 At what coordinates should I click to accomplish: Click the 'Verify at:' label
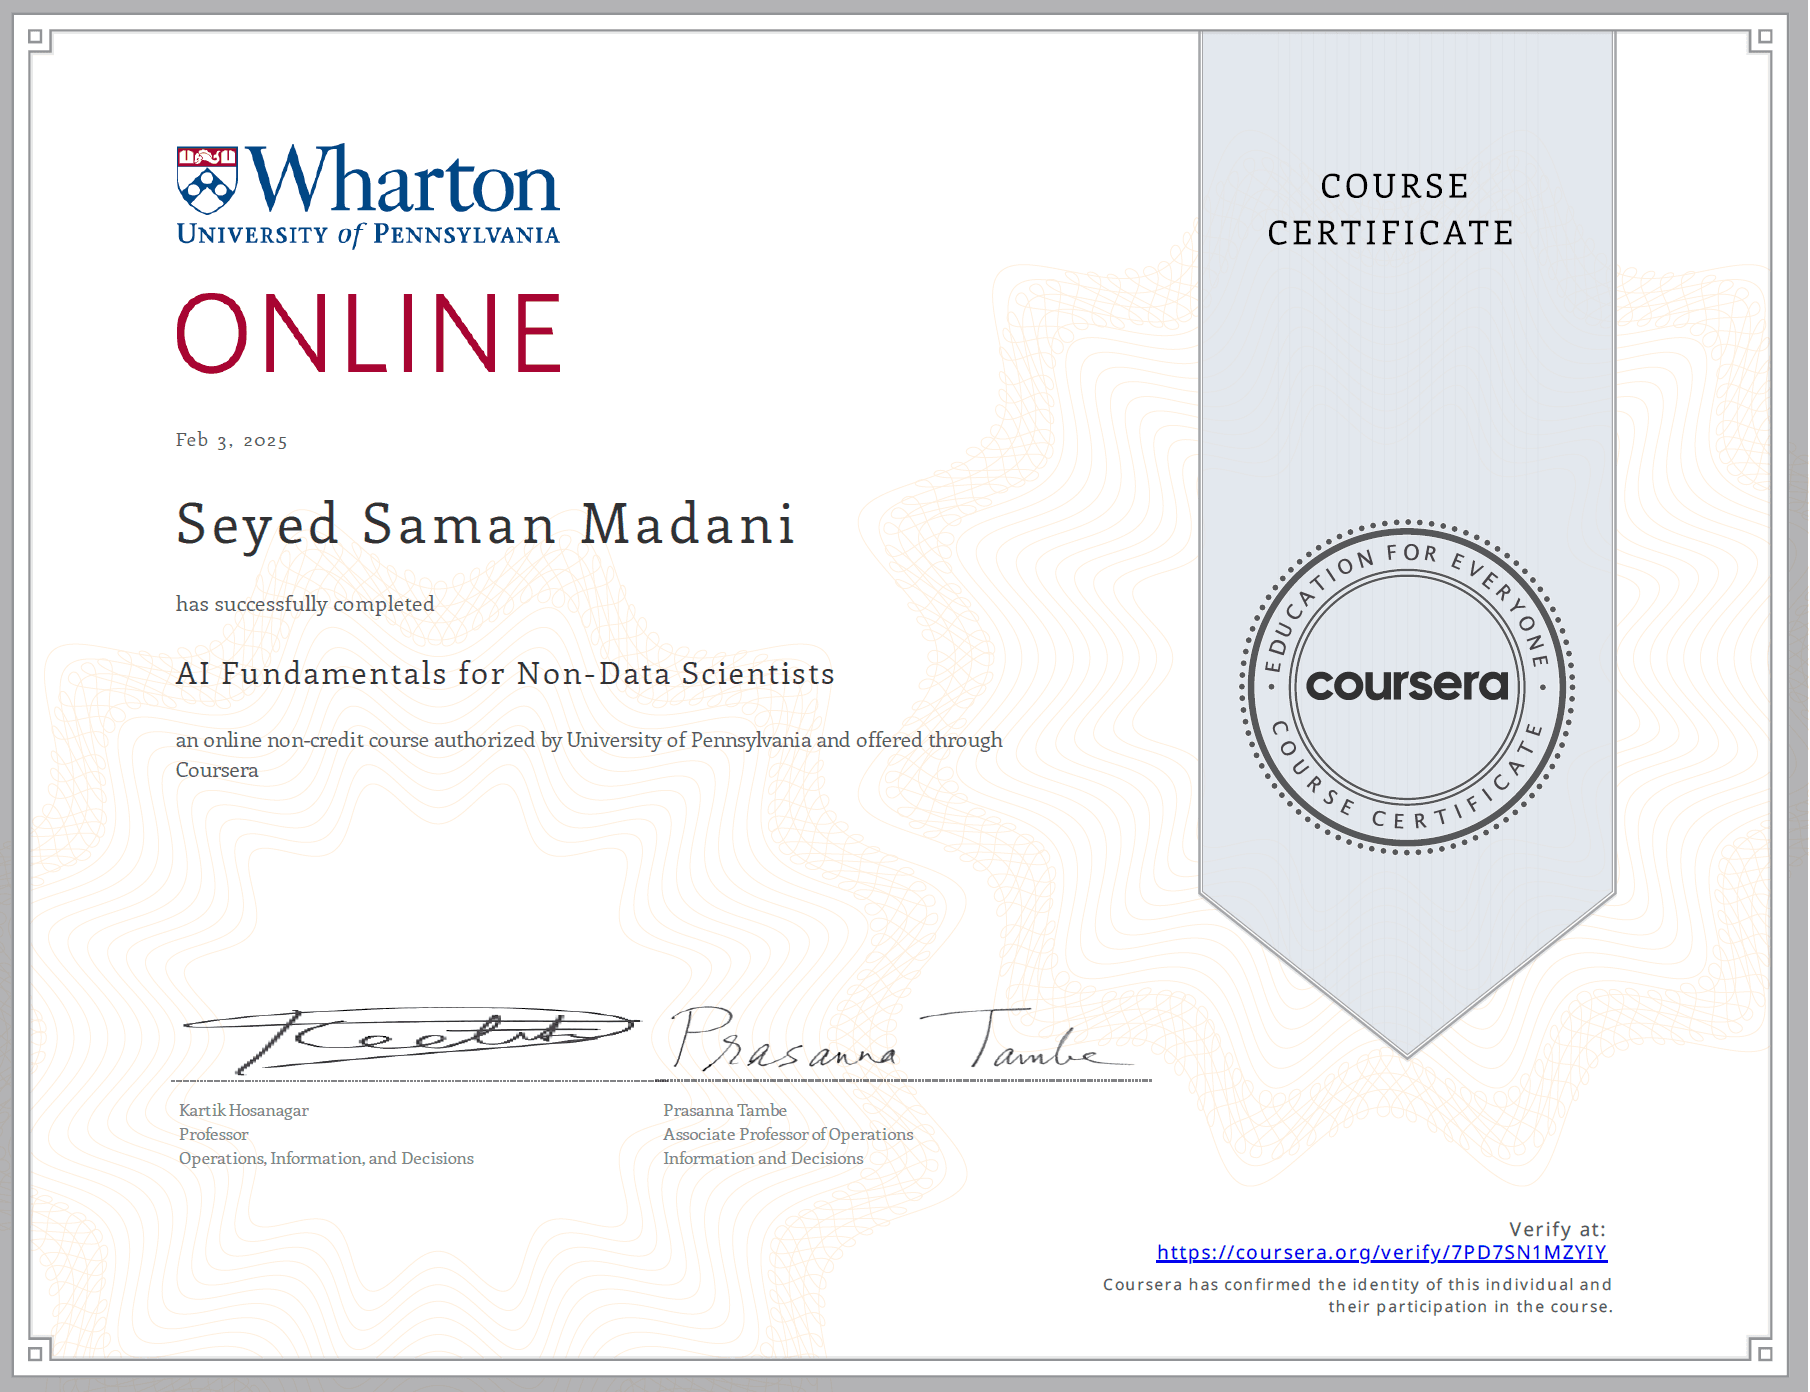(x=1556, y=1229)
